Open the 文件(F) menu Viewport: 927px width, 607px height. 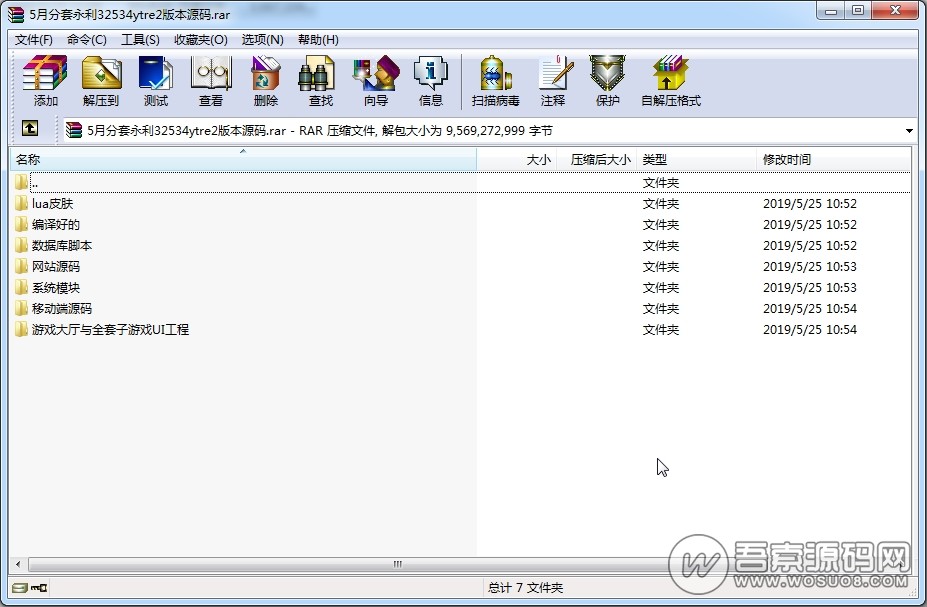(34, 40)
